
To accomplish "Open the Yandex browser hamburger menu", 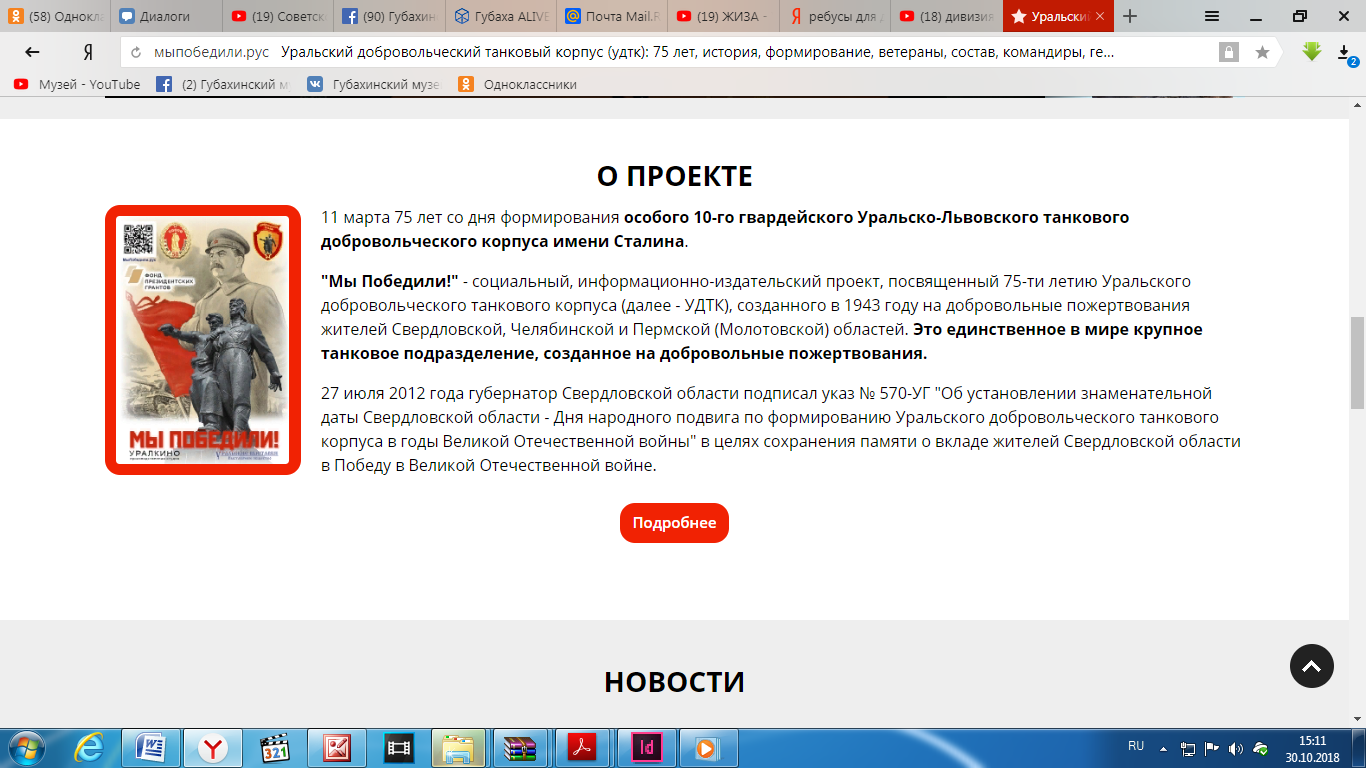I will click(1211, 16).
